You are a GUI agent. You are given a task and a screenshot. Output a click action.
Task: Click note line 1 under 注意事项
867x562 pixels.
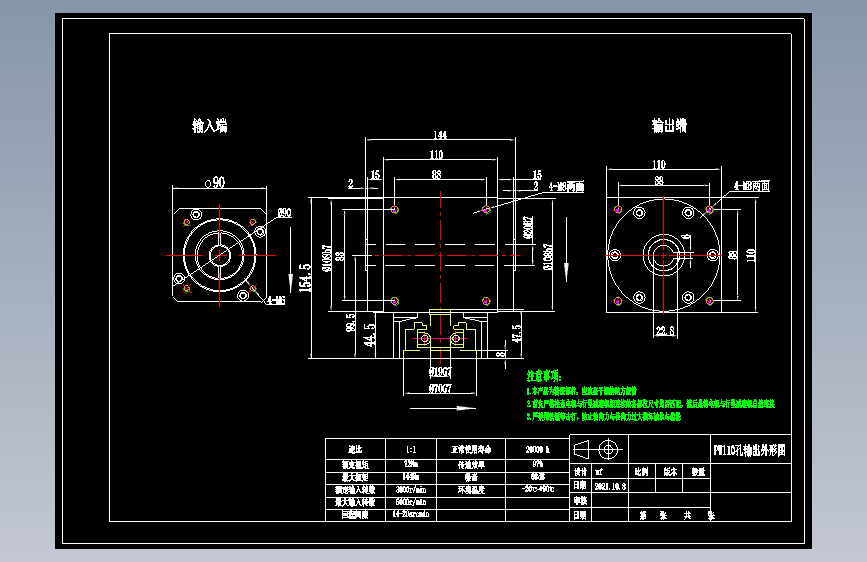click(x=582, y=391)
